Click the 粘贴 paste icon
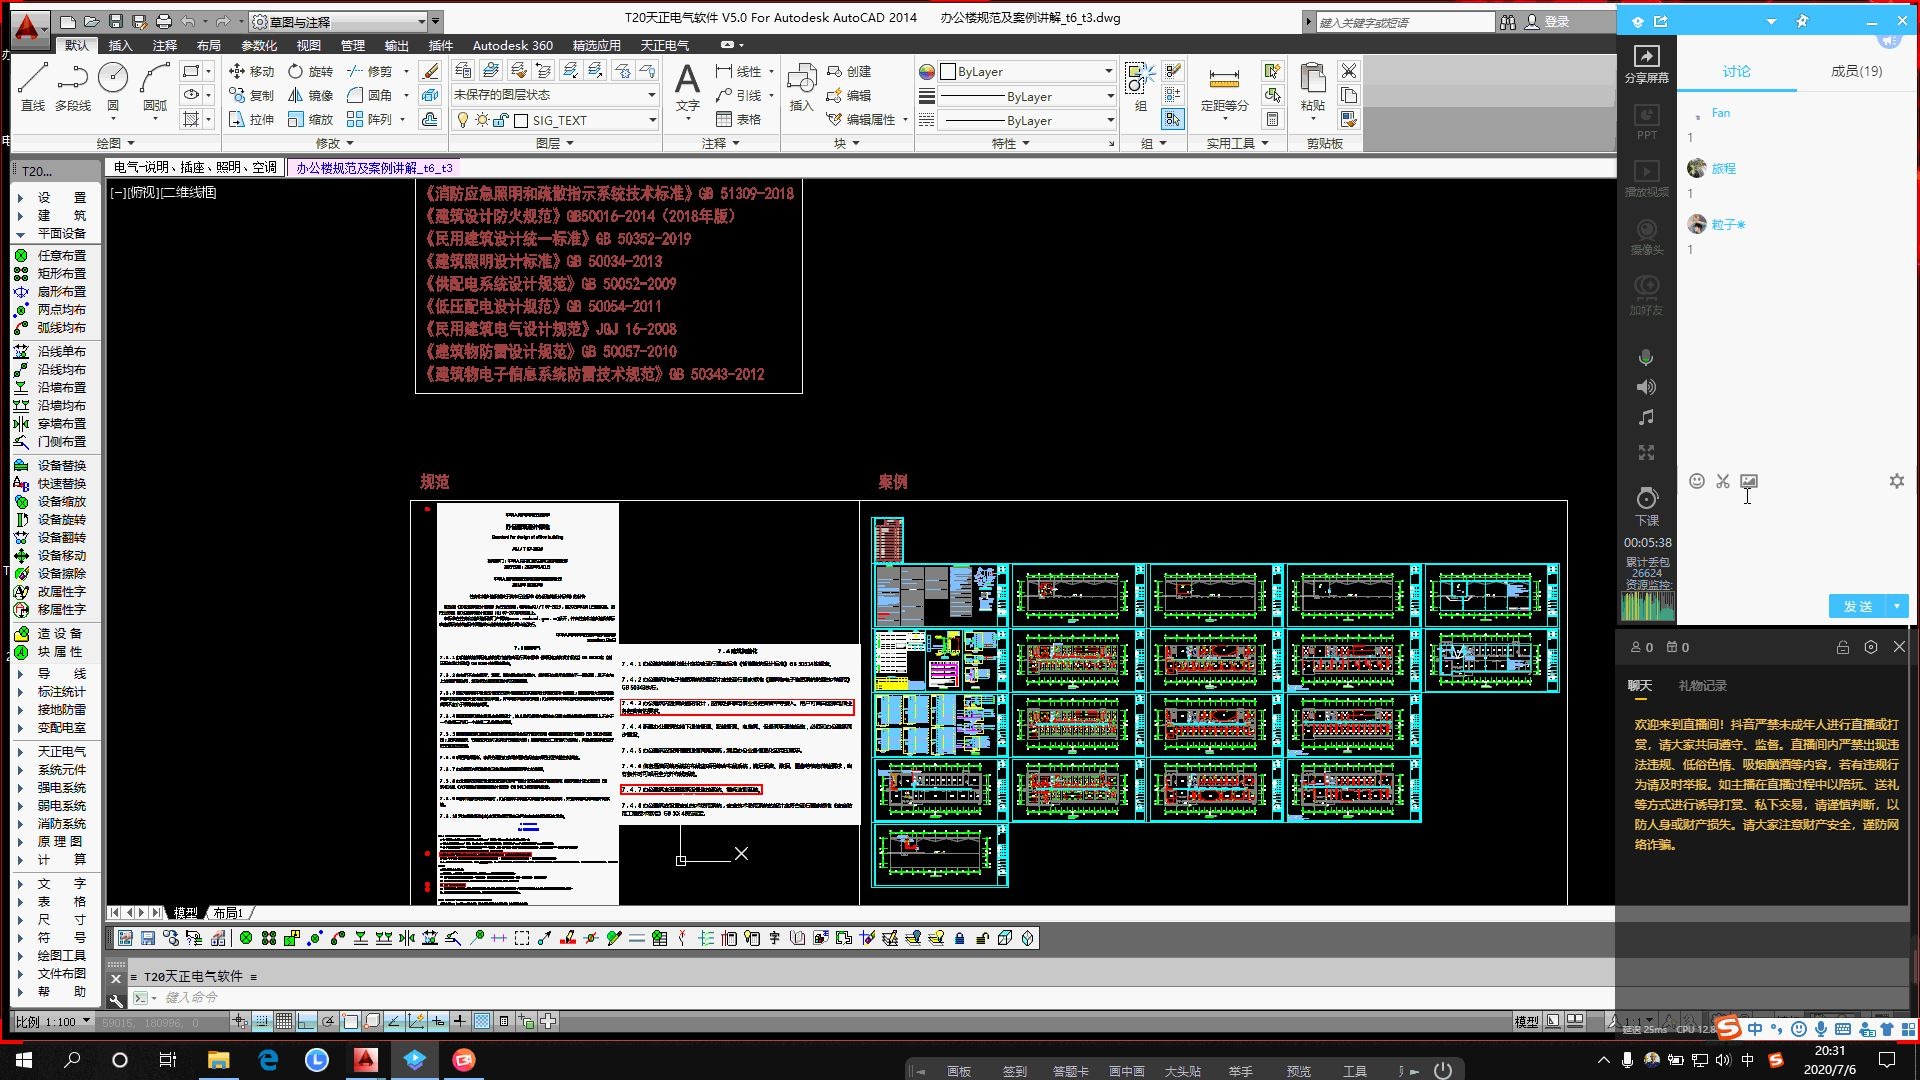This screenshot has height=1080, width=1920. (x=1313, y=87)
